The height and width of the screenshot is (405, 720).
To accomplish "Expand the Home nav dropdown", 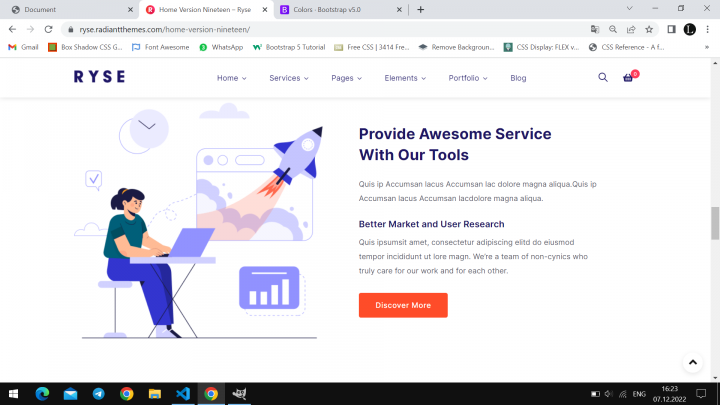I will pyautogui.click(x=231, y=78).
